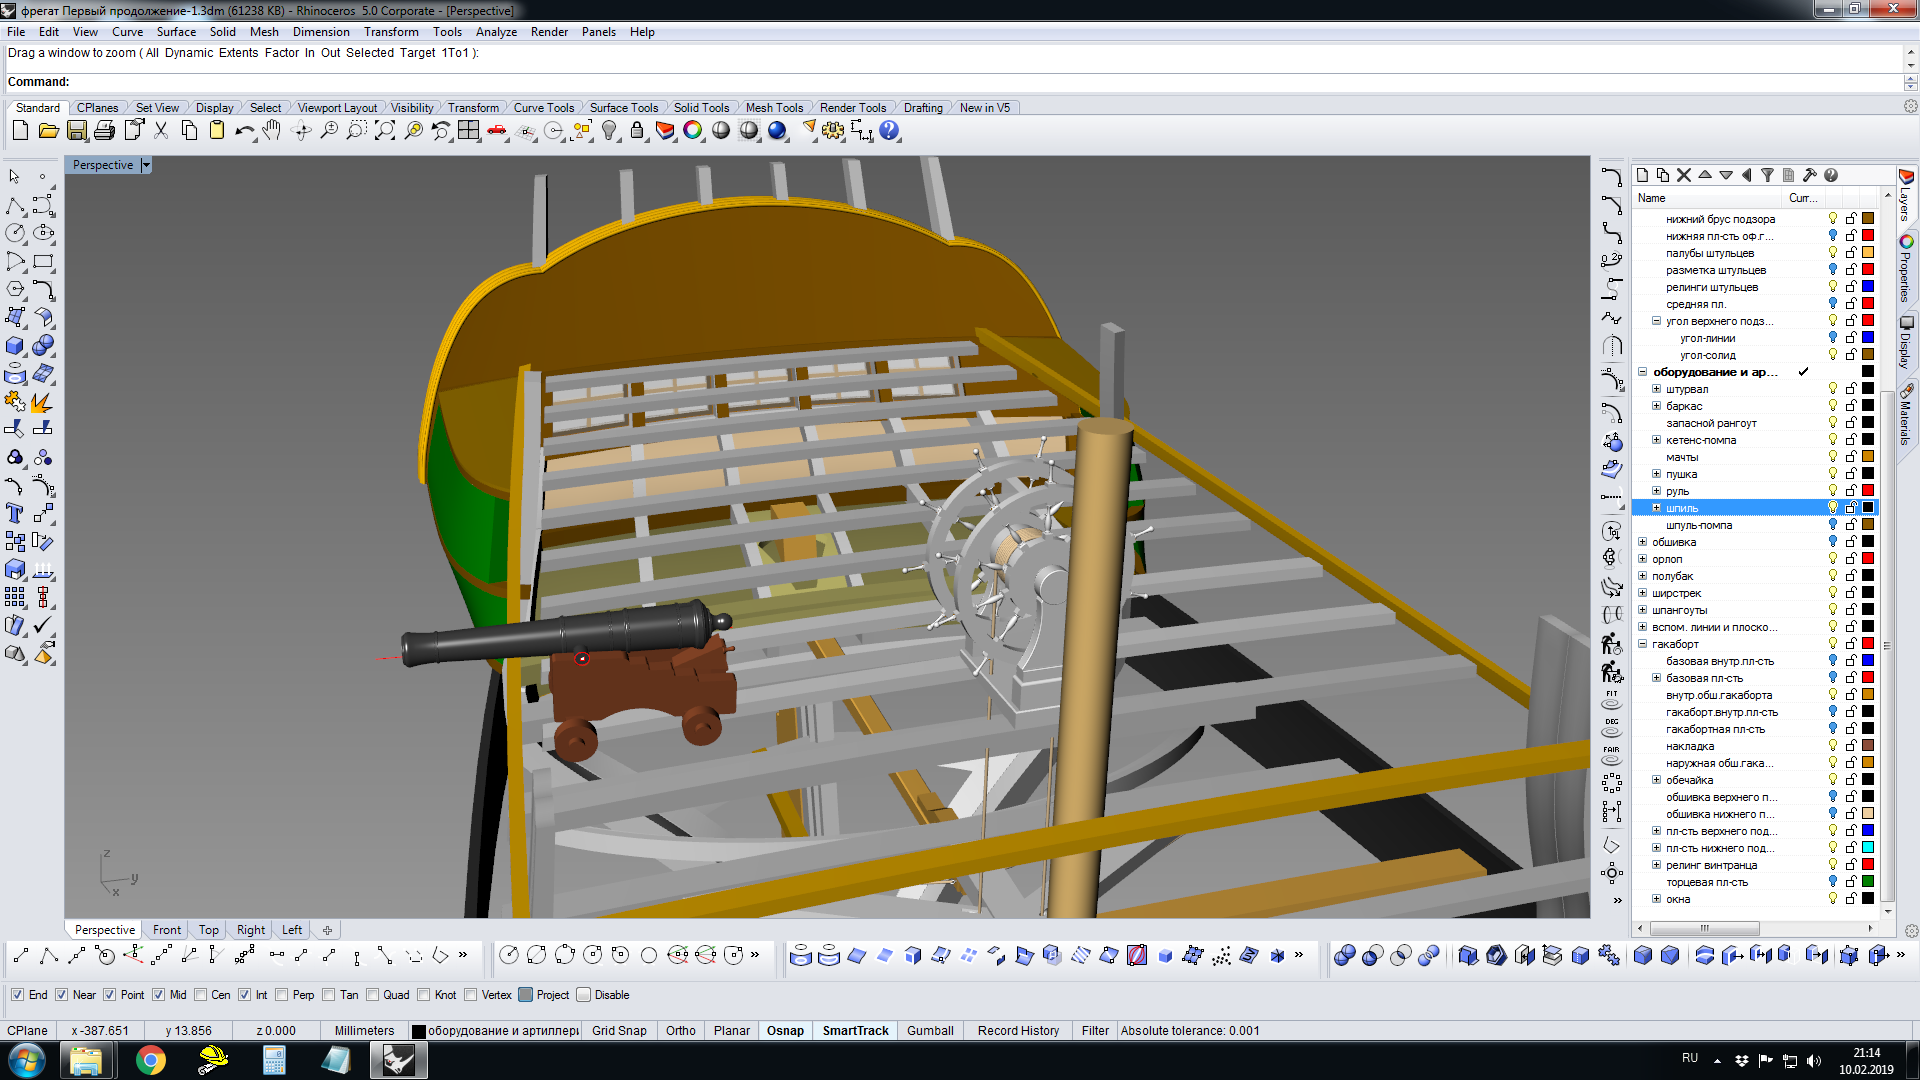Switch to the Front viewport tab
Image resolution: width=1920 pixels, height=1080 pixels.
[167, 930]
